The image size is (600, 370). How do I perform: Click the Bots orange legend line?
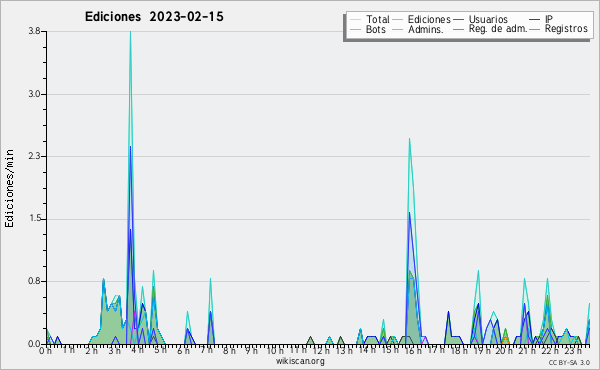355,29
